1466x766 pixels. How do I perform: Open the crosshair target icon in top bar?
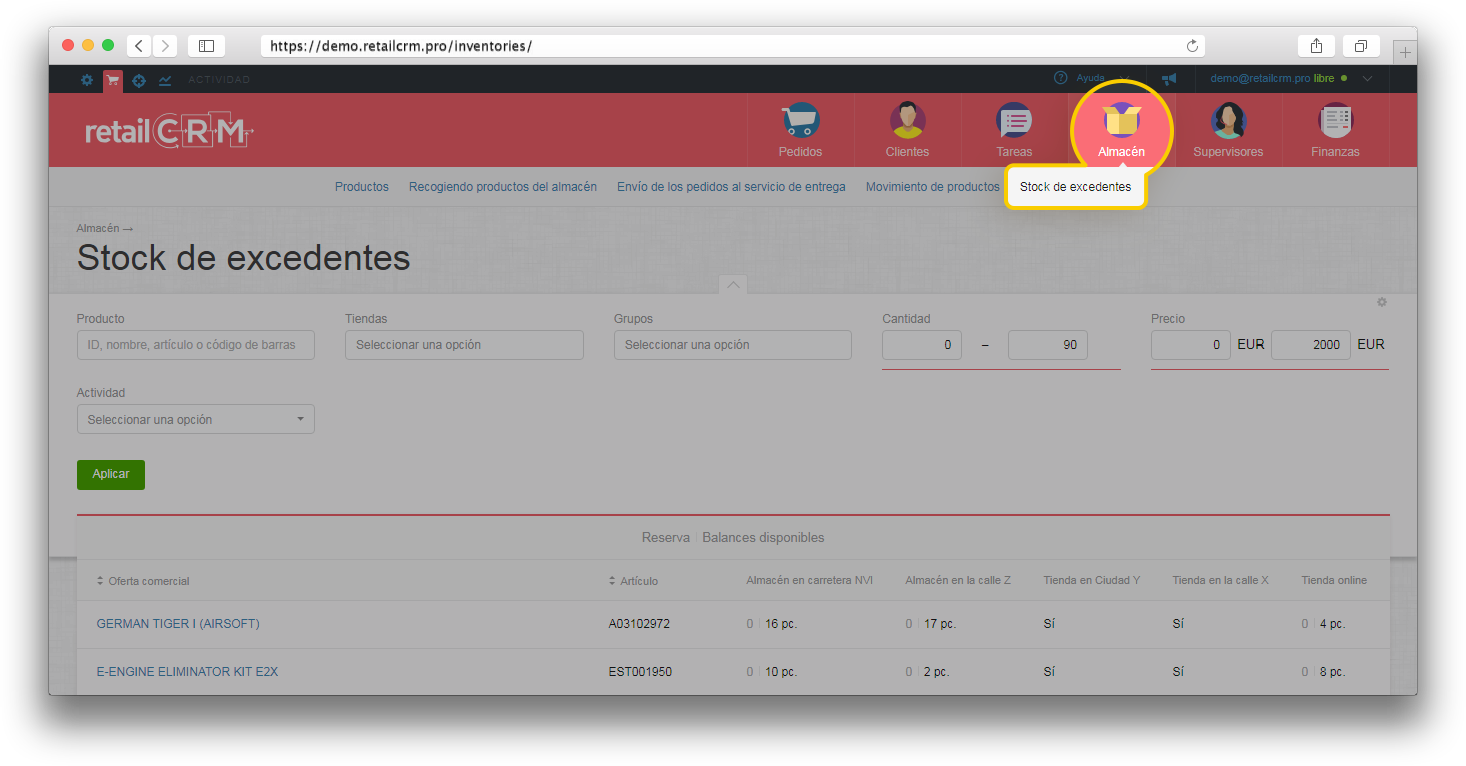tap(139, 79)
